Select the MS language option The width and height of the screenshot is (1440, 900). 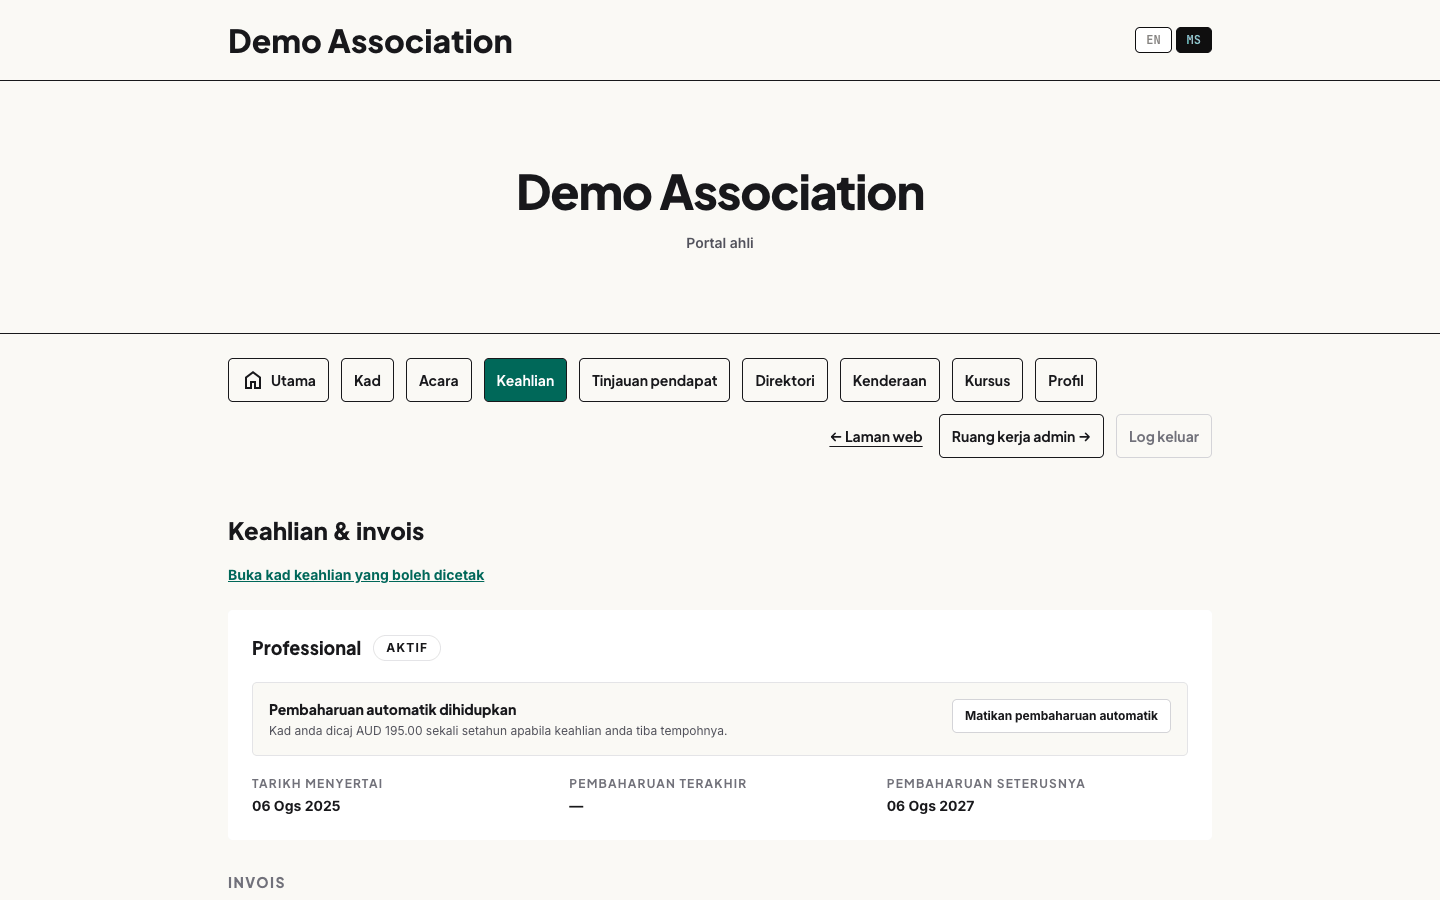click(x=1194, y=40)
